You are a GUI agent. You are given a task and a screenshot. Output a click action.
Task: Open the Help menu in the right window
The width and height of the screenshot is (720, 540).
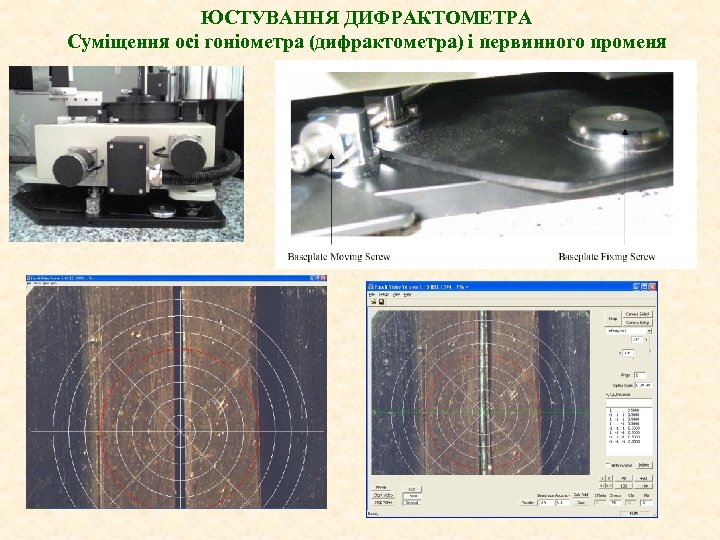[407, 294]
